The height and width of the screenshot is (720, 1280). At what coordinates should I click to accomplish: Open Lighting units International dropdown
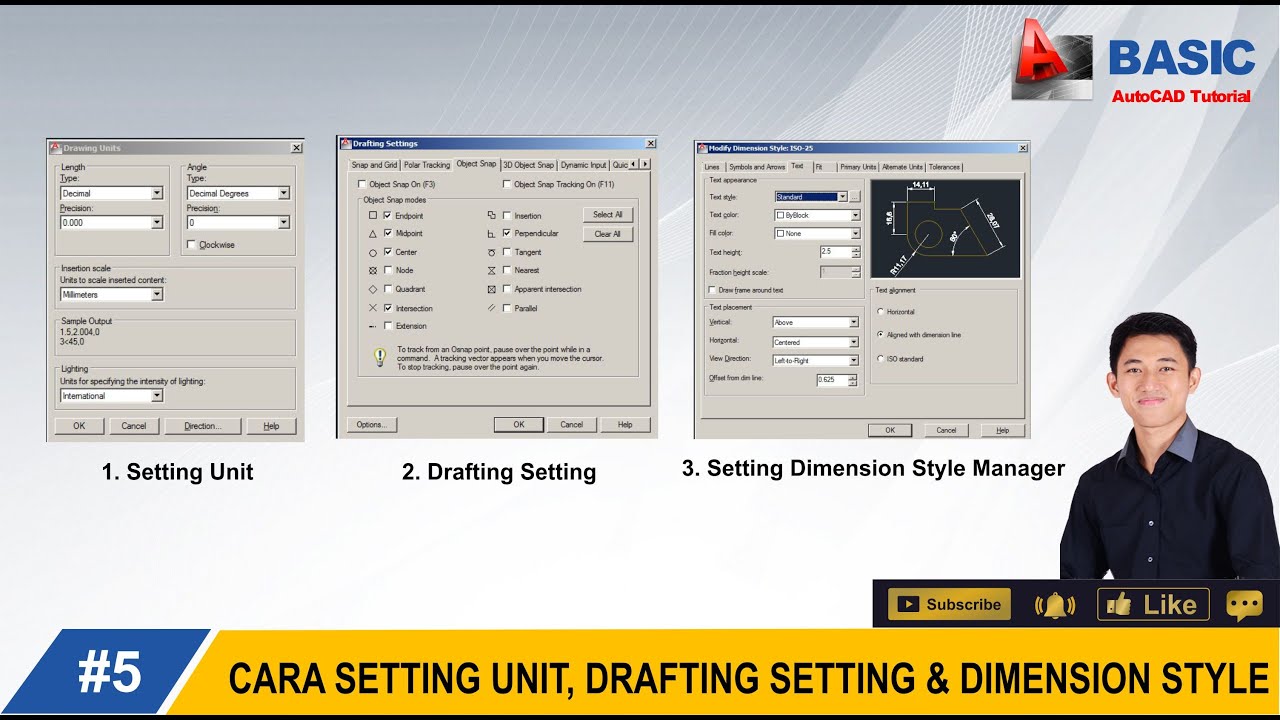pyautogui.click(x=111, y=395)
